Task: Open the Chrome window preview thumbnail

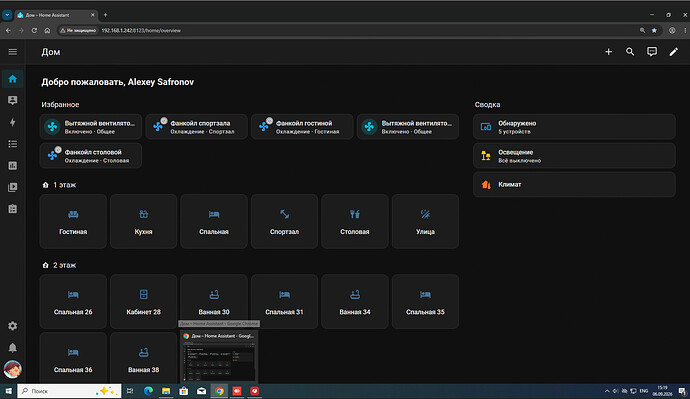Action: tap(219, 356)
